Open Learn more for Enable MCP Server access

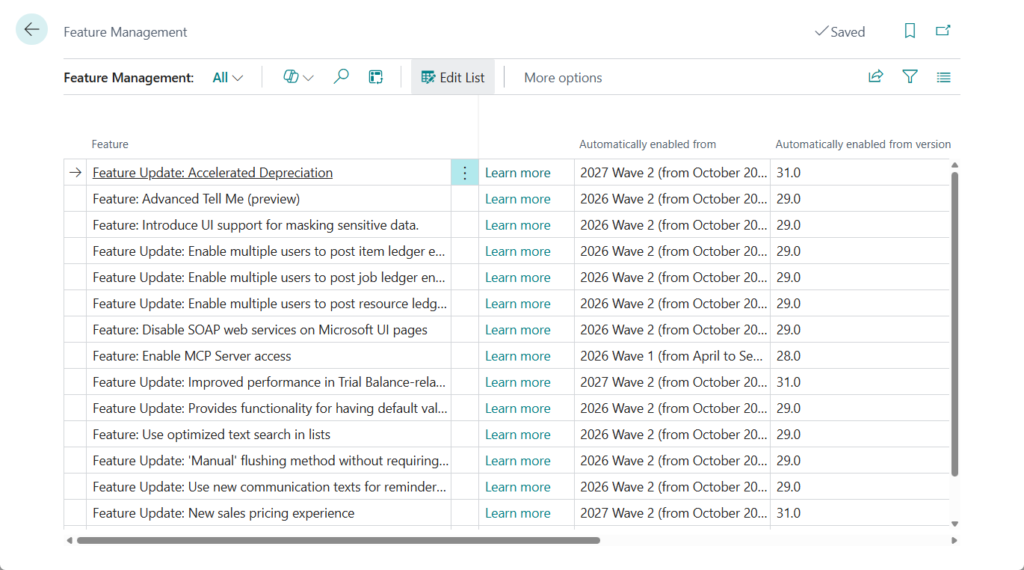point(517,356)
